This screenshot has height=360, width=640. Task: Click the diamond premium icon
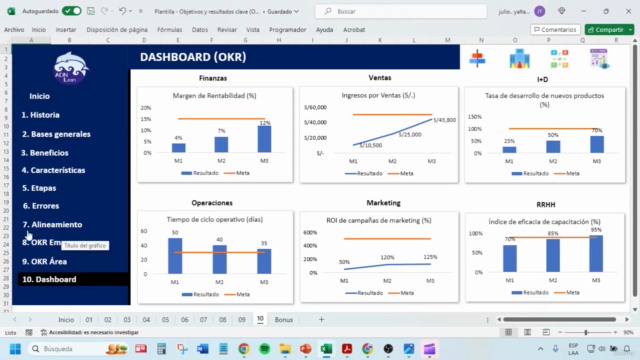[x=562, y=11]
